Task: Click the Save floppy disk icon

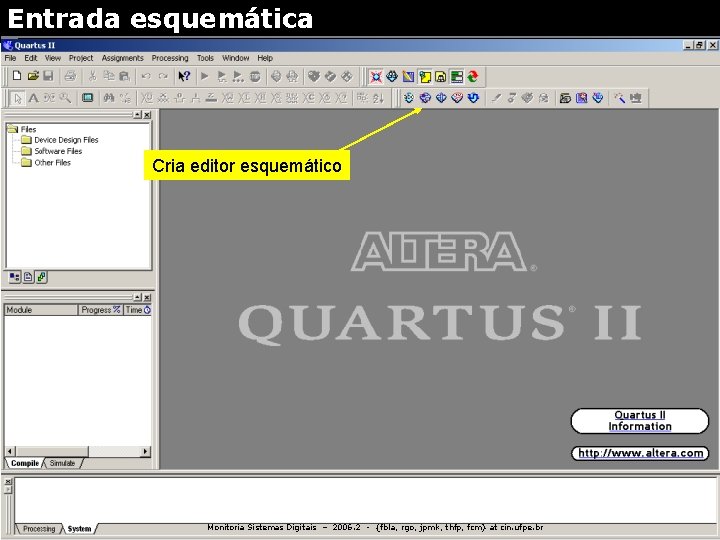Action: (48, 76)
